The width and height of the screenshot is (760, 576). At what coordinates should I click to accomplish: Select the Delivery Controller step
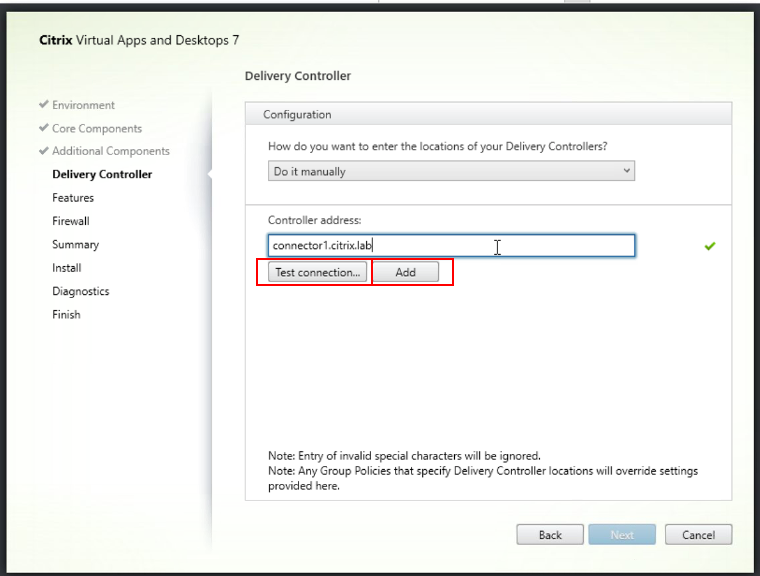point(102,175)
